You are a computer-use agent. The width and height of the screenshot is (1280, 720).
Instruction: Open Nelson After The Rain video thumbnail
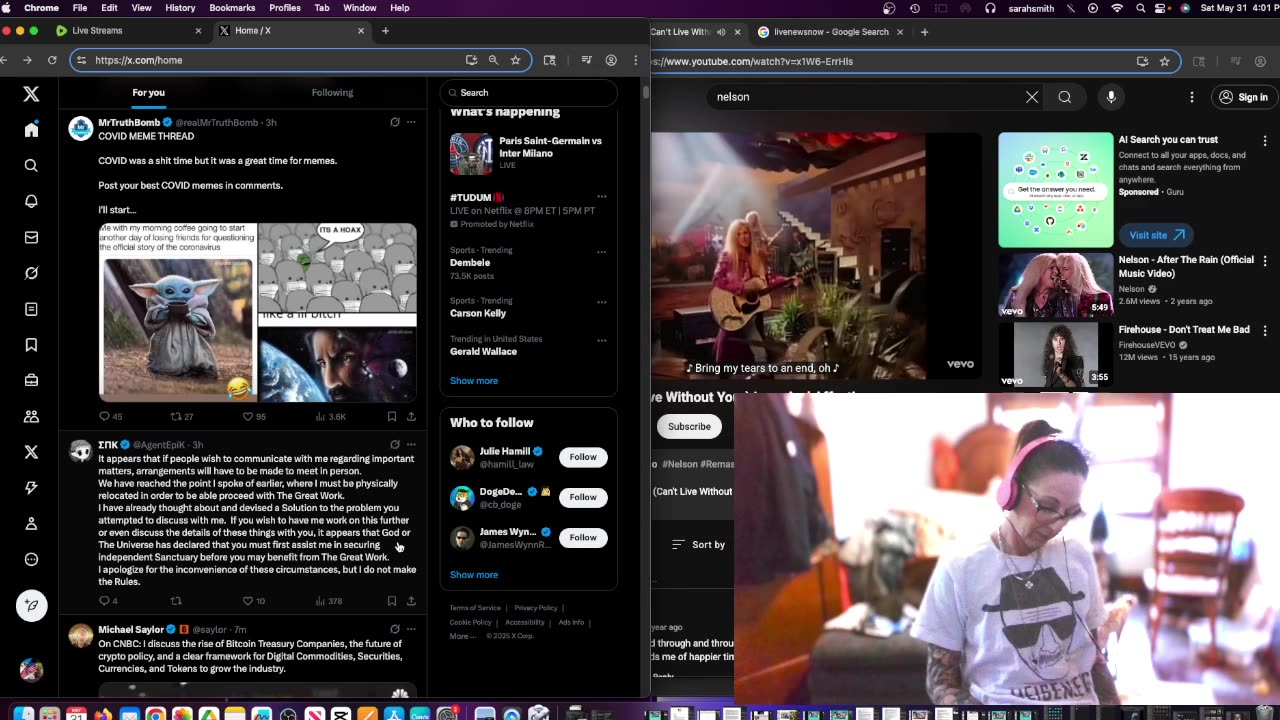pos(1055,285)
